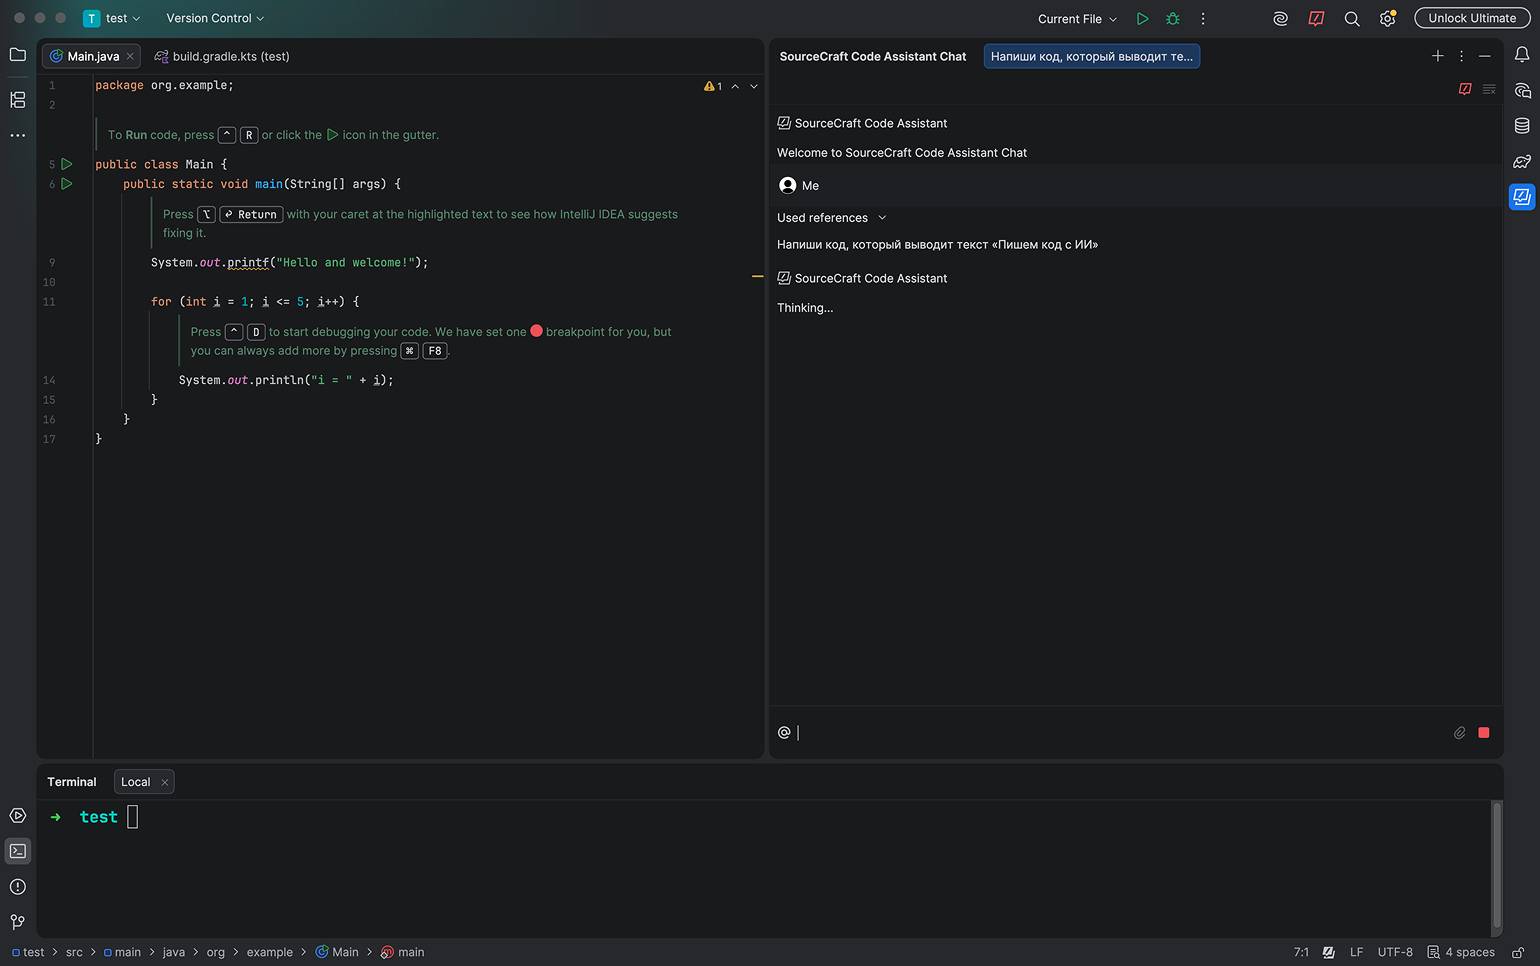Click the red SourceCraft icon below chat header
Viewport: 1540px width, 966px height.
coord(1465,89)
